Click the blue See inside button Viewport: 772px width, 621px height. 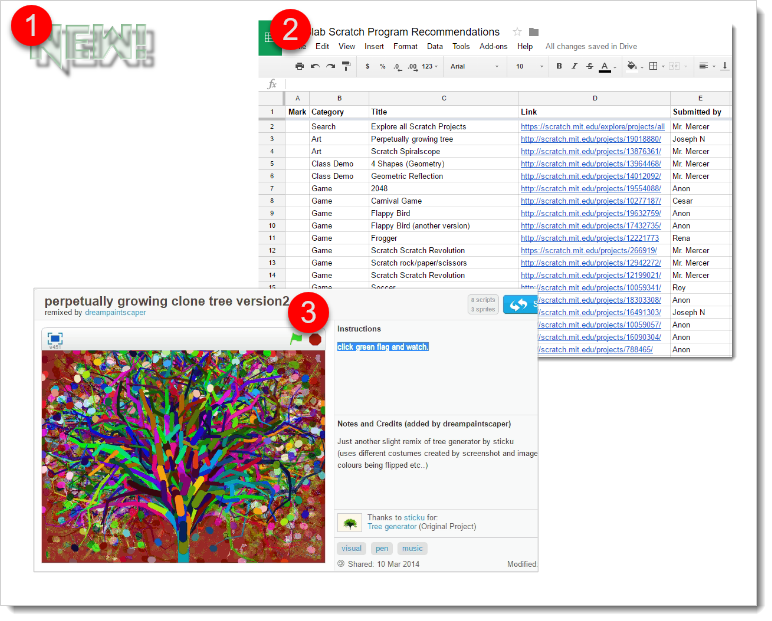click(x=520, y=305)
